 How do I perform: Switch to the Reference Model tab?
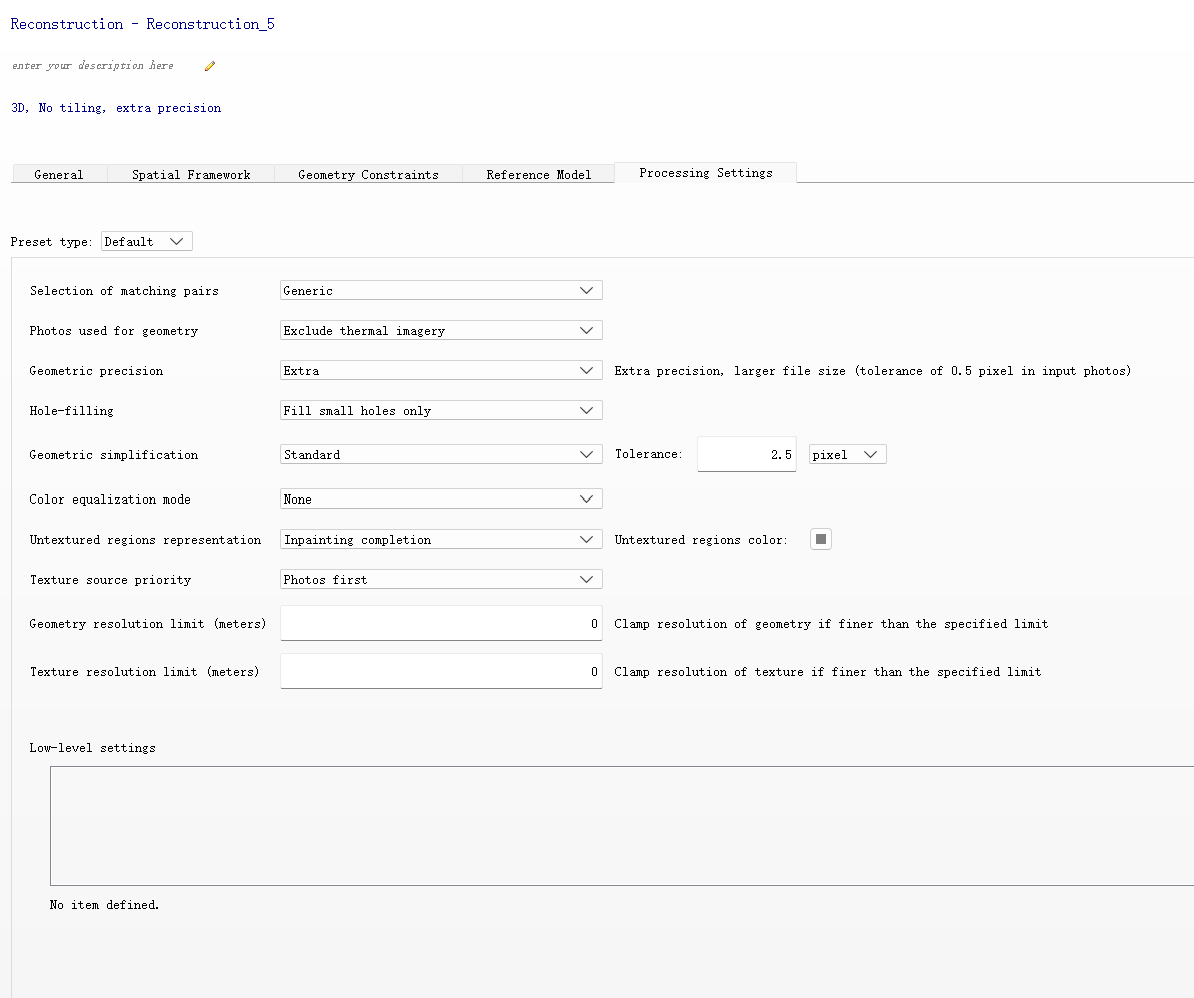[538, 174]
